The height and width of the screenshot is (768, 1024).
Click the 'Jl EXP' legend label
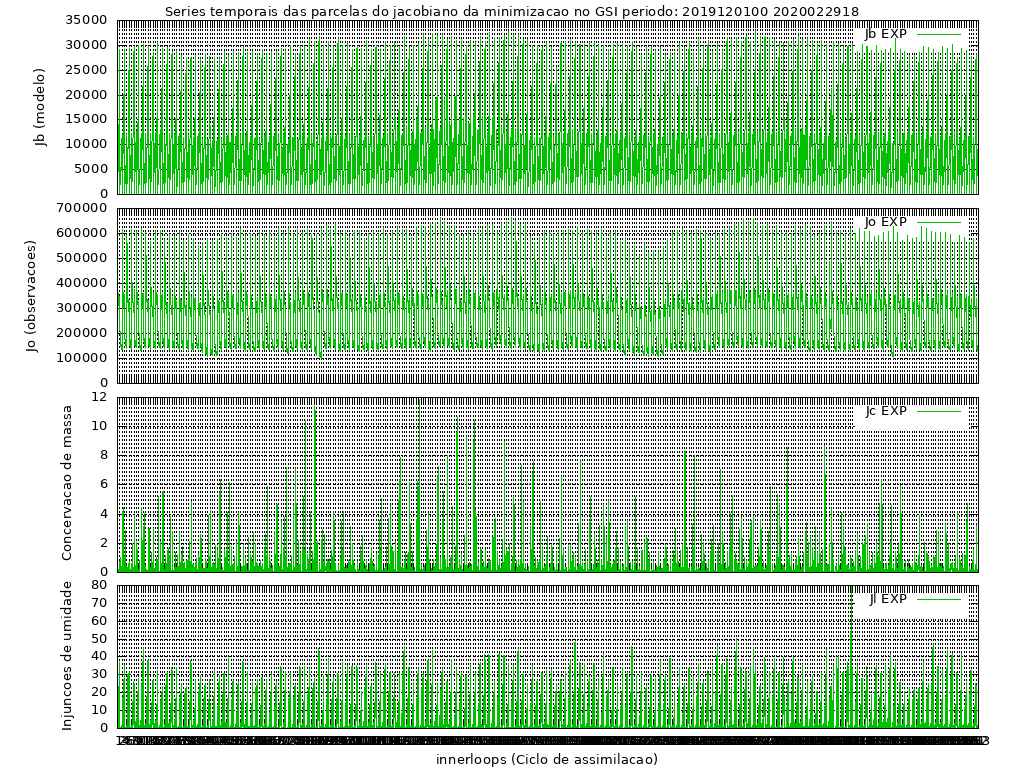click(887, 599)
